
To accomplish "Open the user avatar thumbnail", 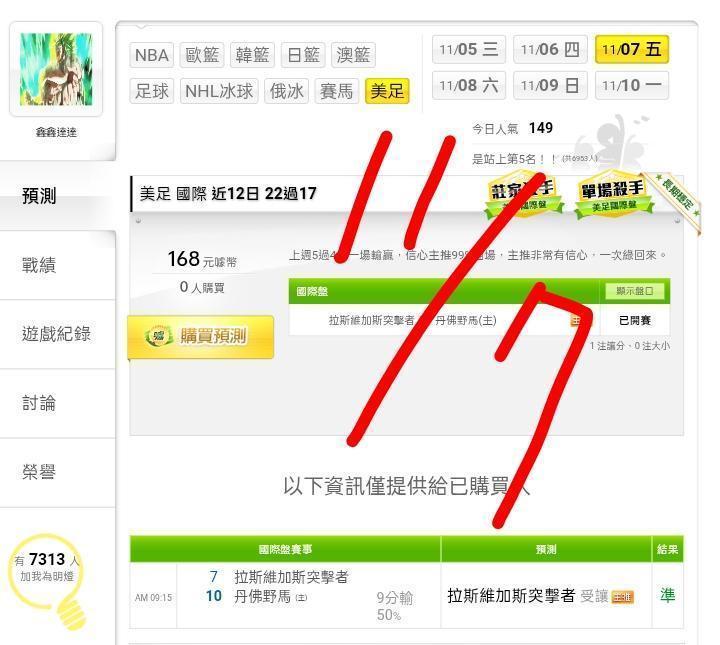I will (56, 69).
